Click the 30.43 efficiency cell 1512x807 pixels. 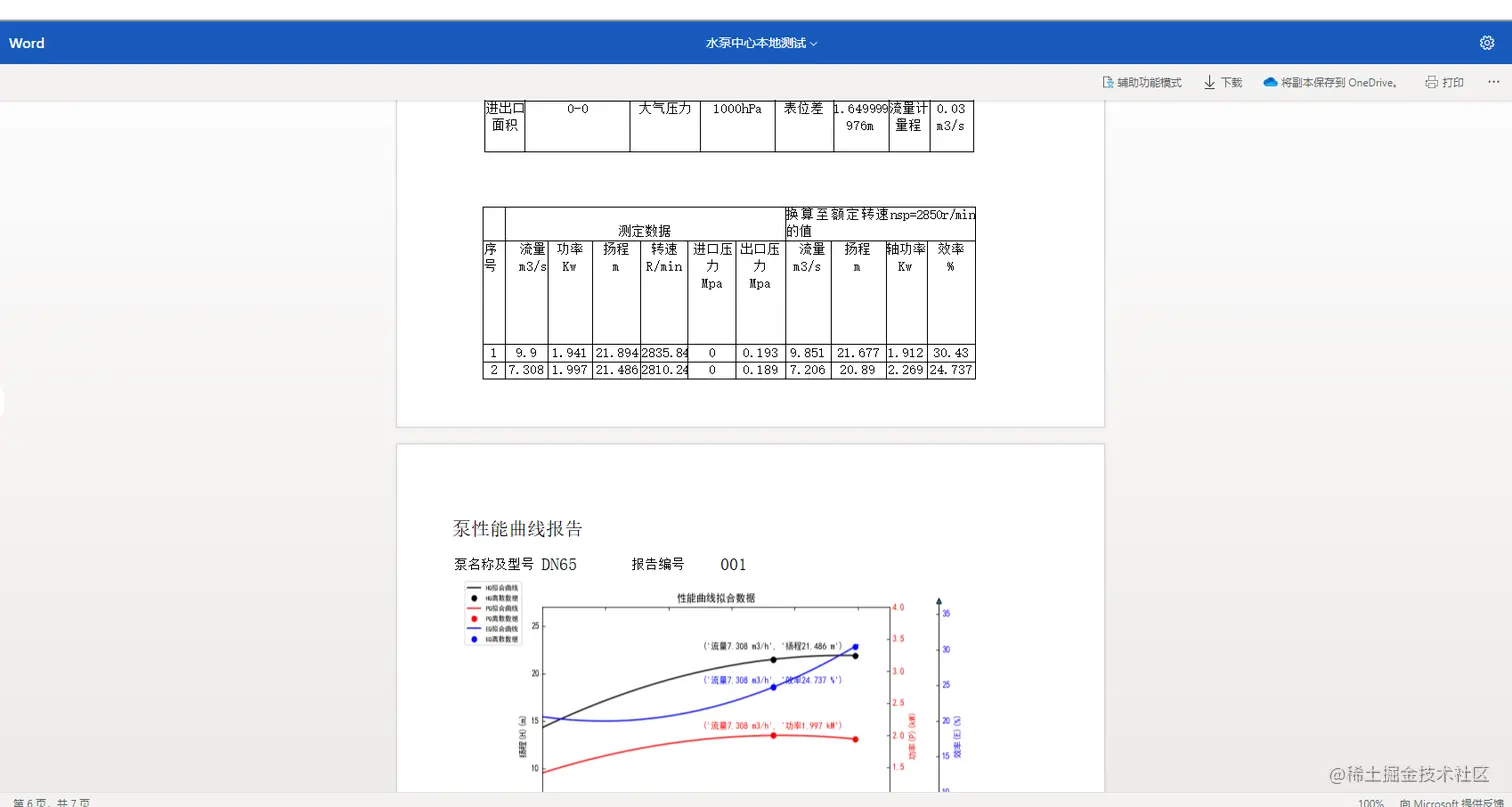pyautogui.click(x=951, y=353)
